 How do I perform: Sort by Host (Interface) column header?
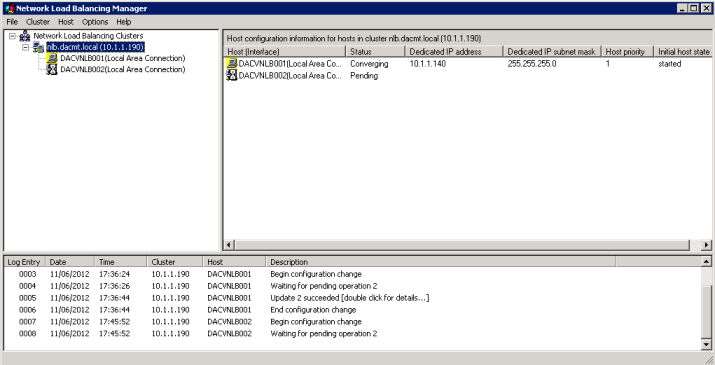(x=285, y=52)
